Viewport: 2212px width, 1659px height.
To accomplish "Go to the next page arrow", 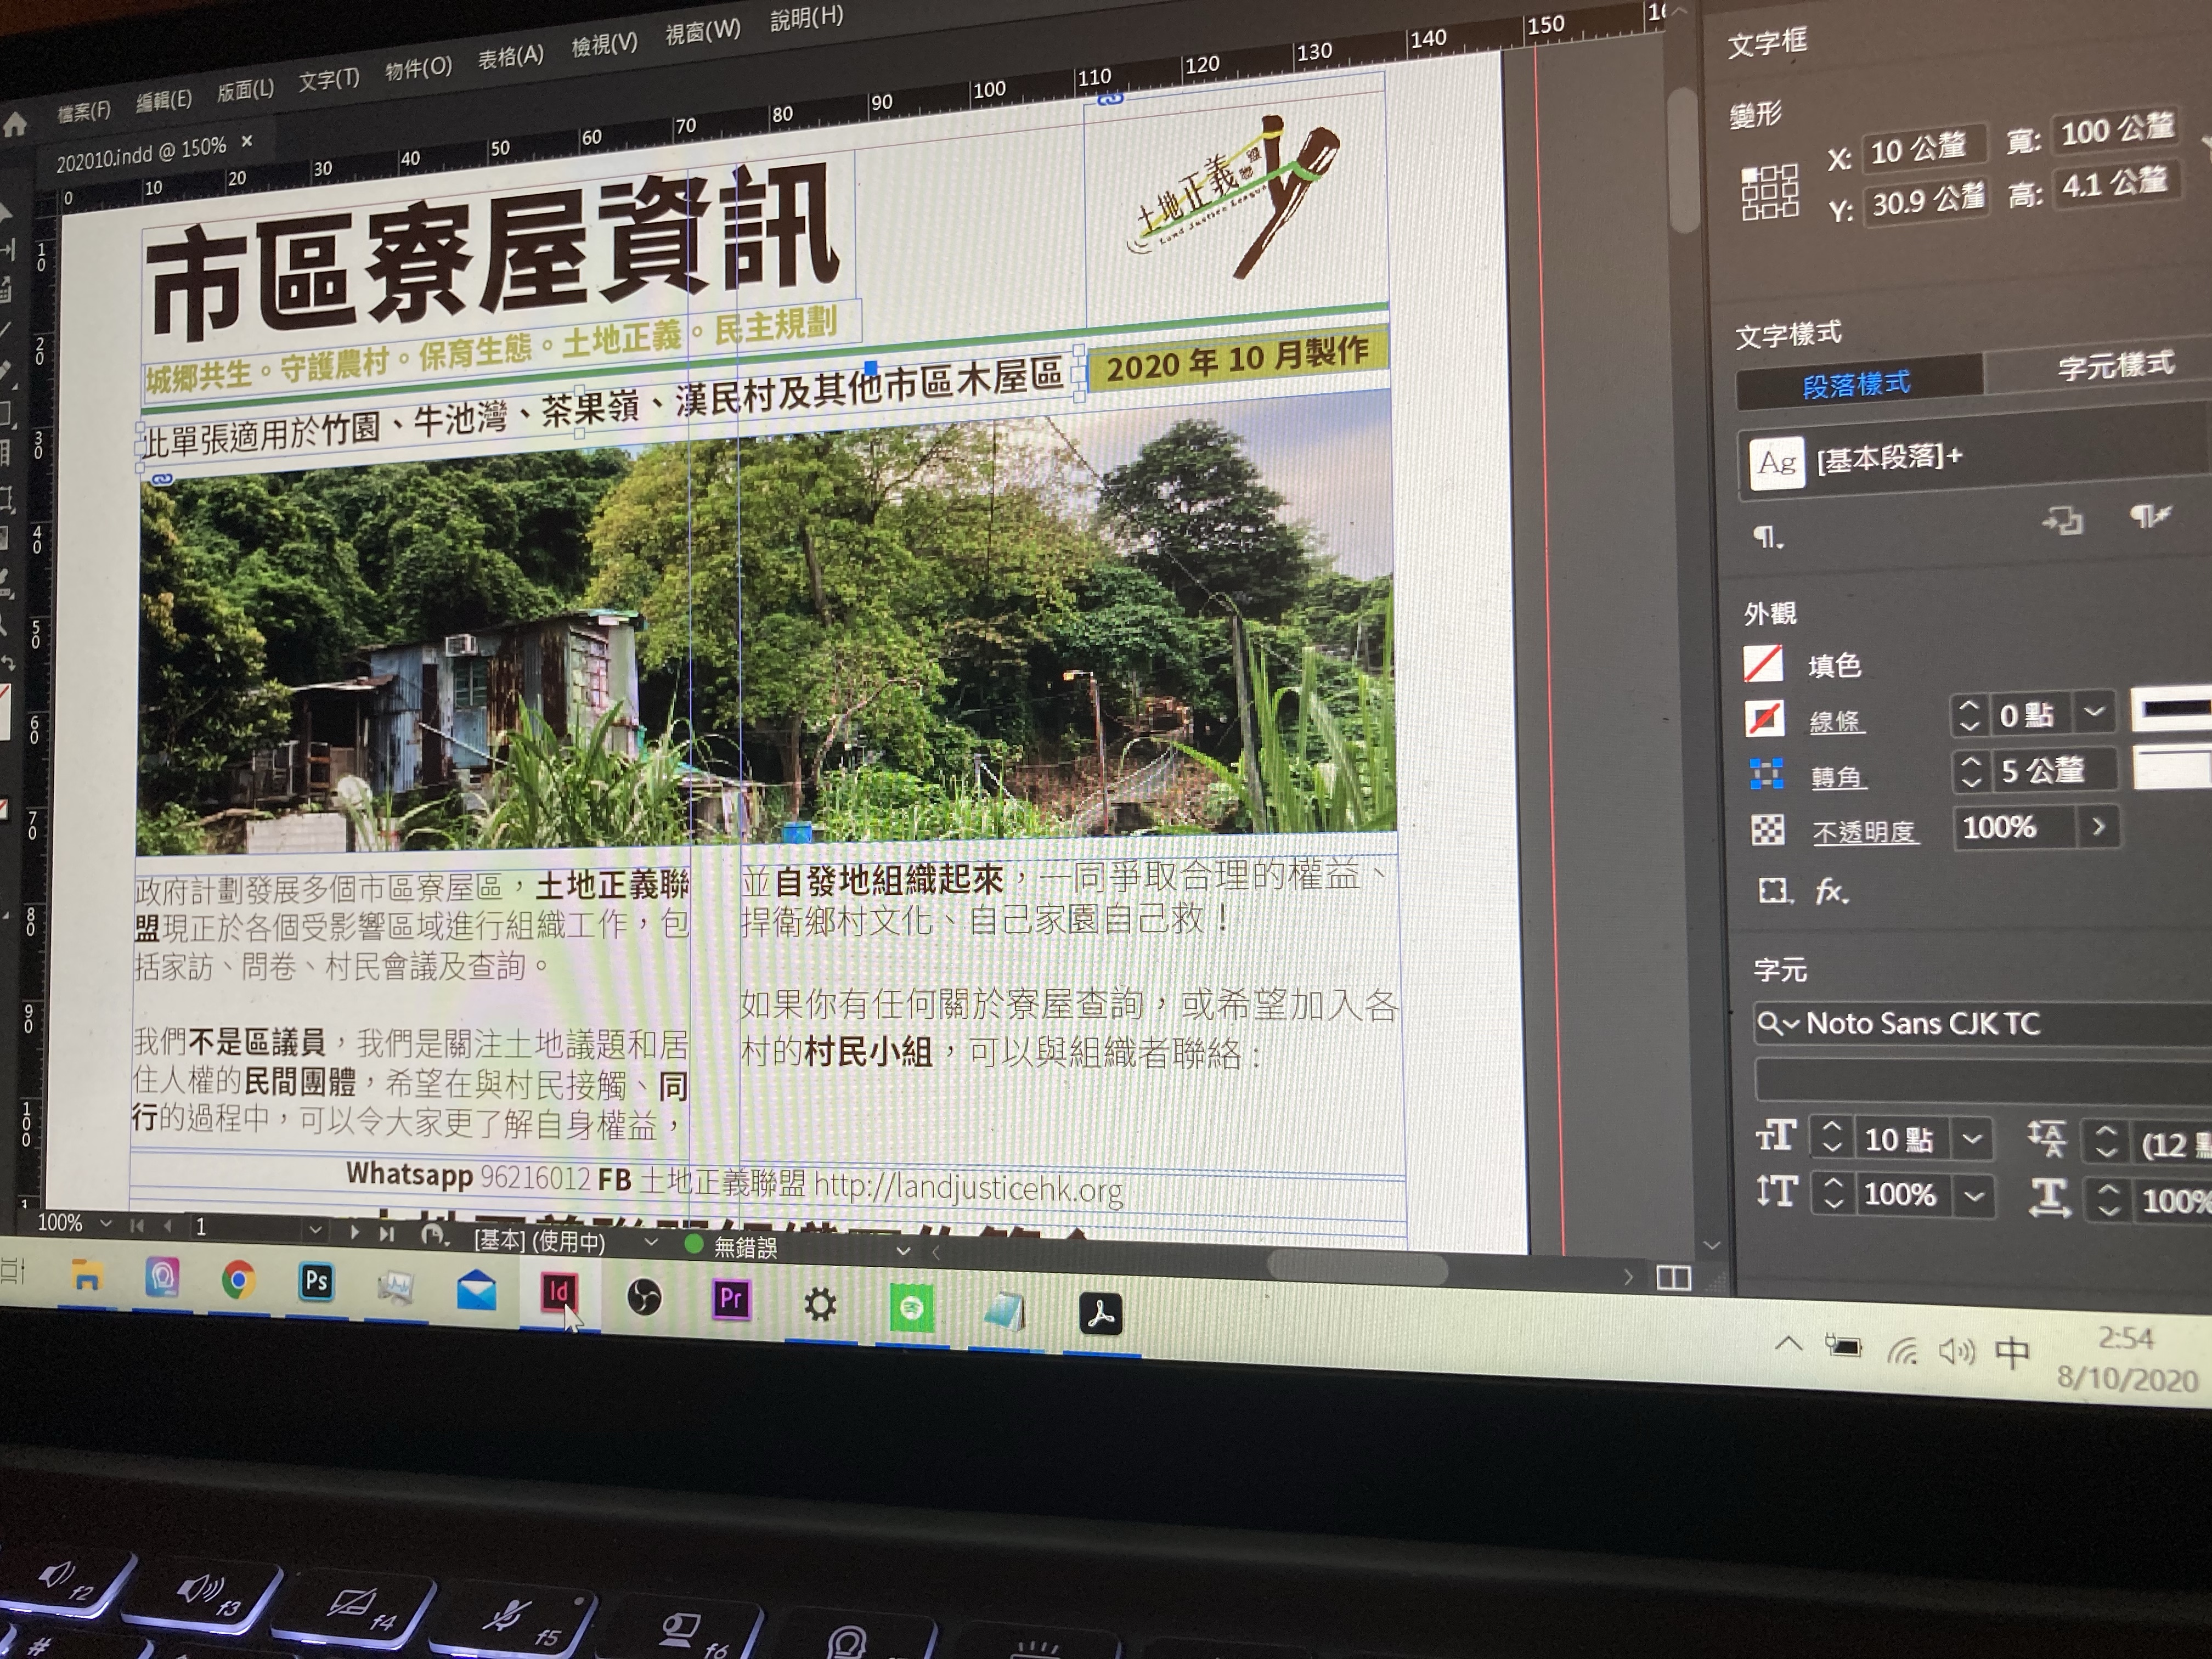I will (354, 1232).
